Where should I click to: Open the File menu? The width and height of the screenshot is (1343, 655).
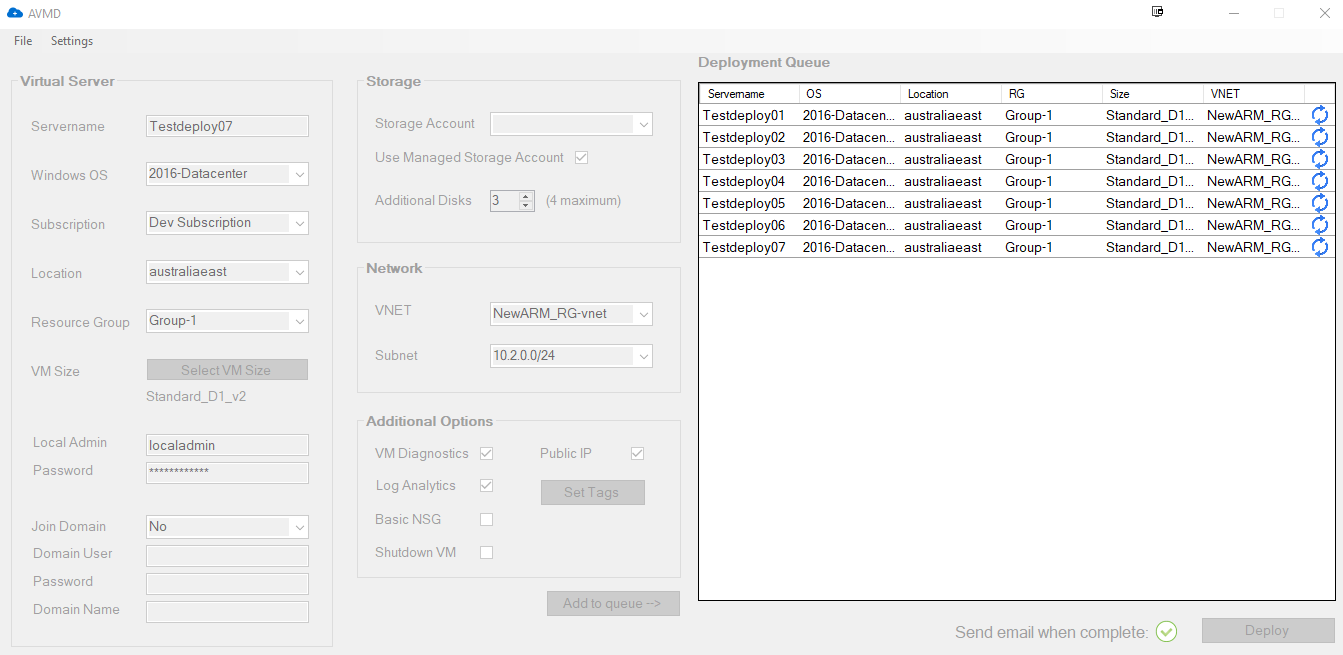coord(23,41)
